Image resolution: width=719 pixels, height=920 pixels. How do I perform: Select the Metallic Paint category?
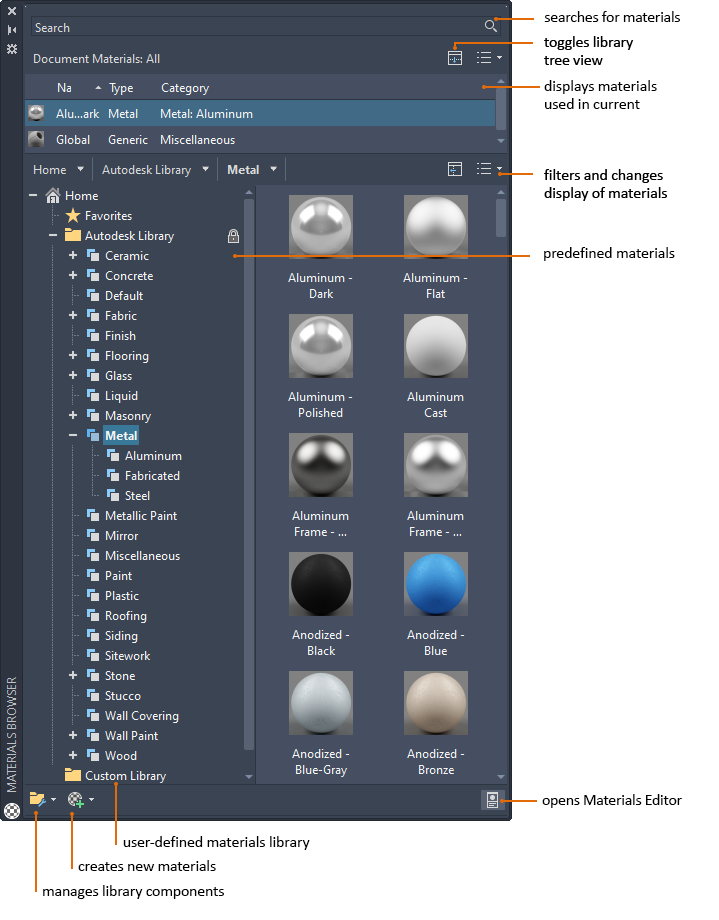[141, 516]
